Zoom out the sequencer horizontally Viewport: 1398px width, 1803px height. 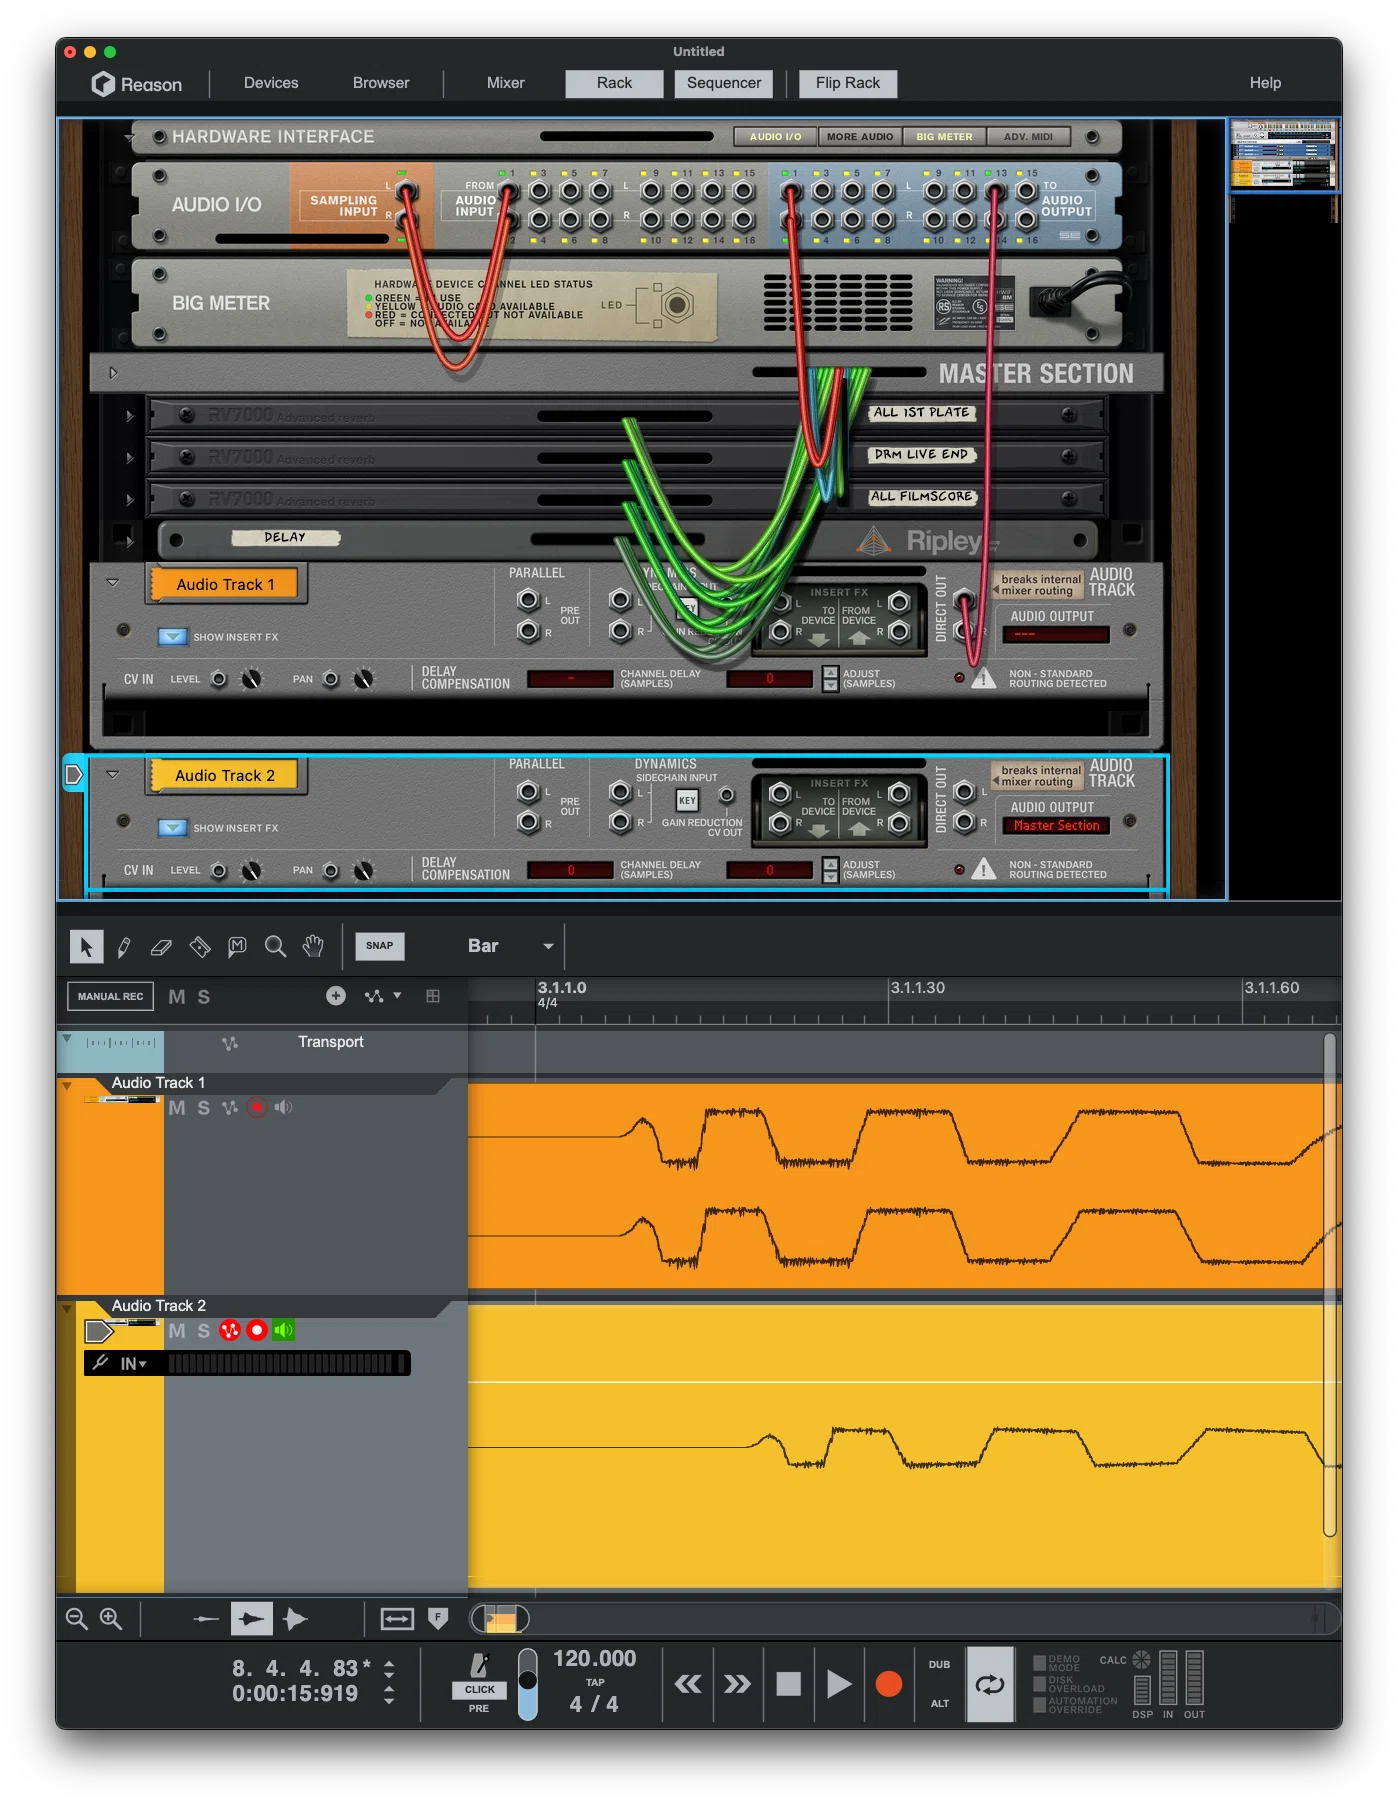pyautogui.click(x=76, y=1618)
